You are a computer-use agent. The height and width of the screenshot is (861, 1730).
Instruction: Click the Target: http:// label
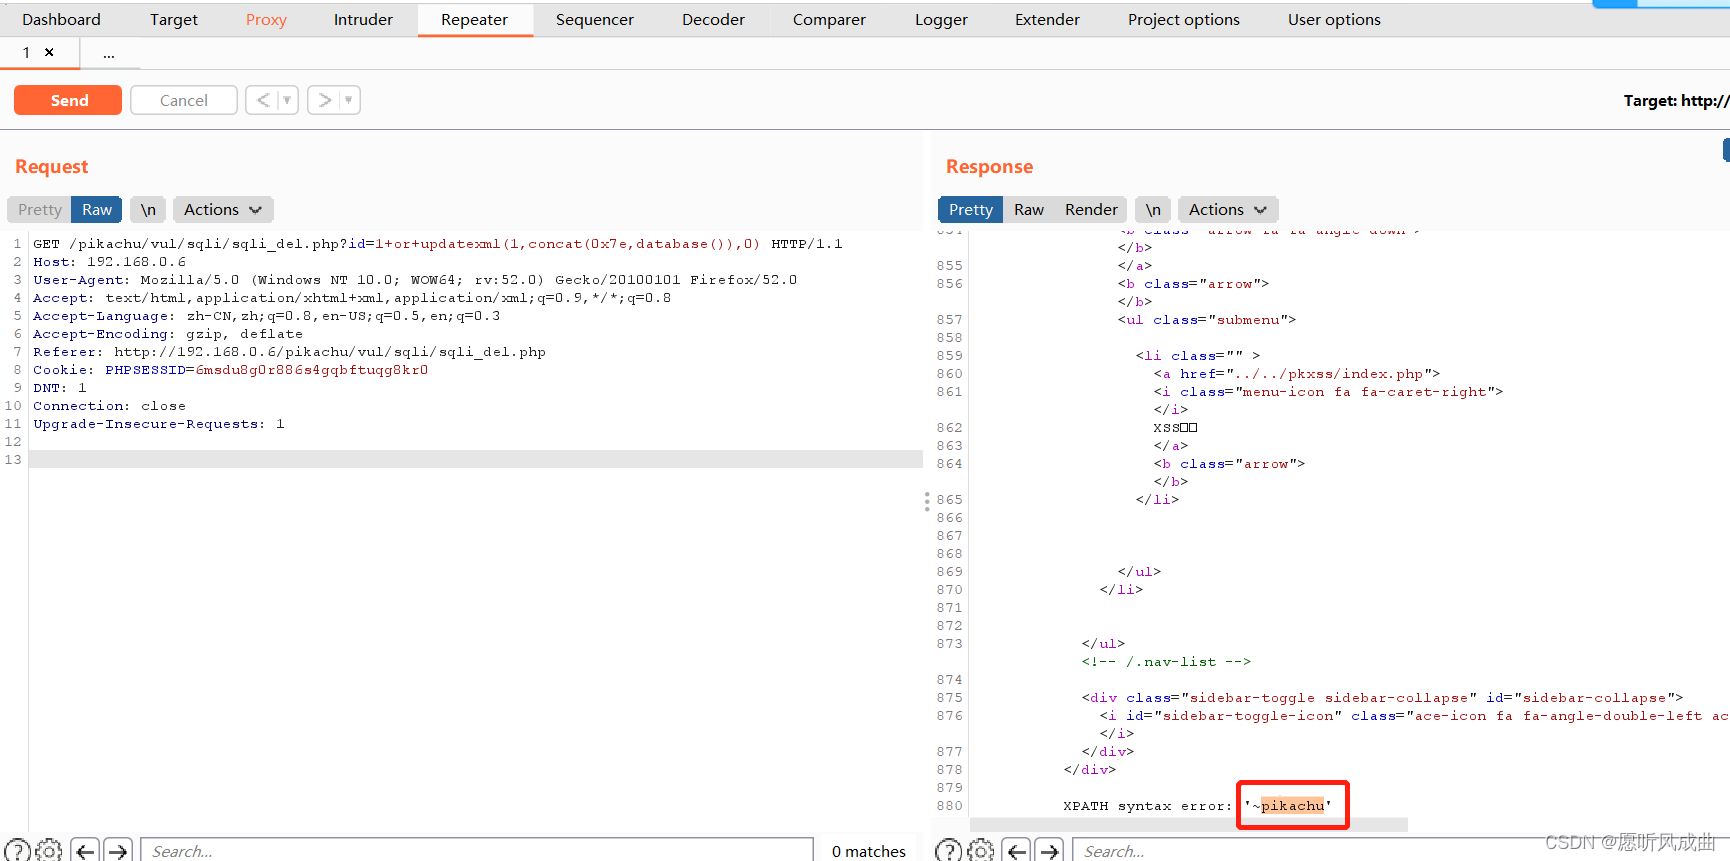tap(1676, 100)
